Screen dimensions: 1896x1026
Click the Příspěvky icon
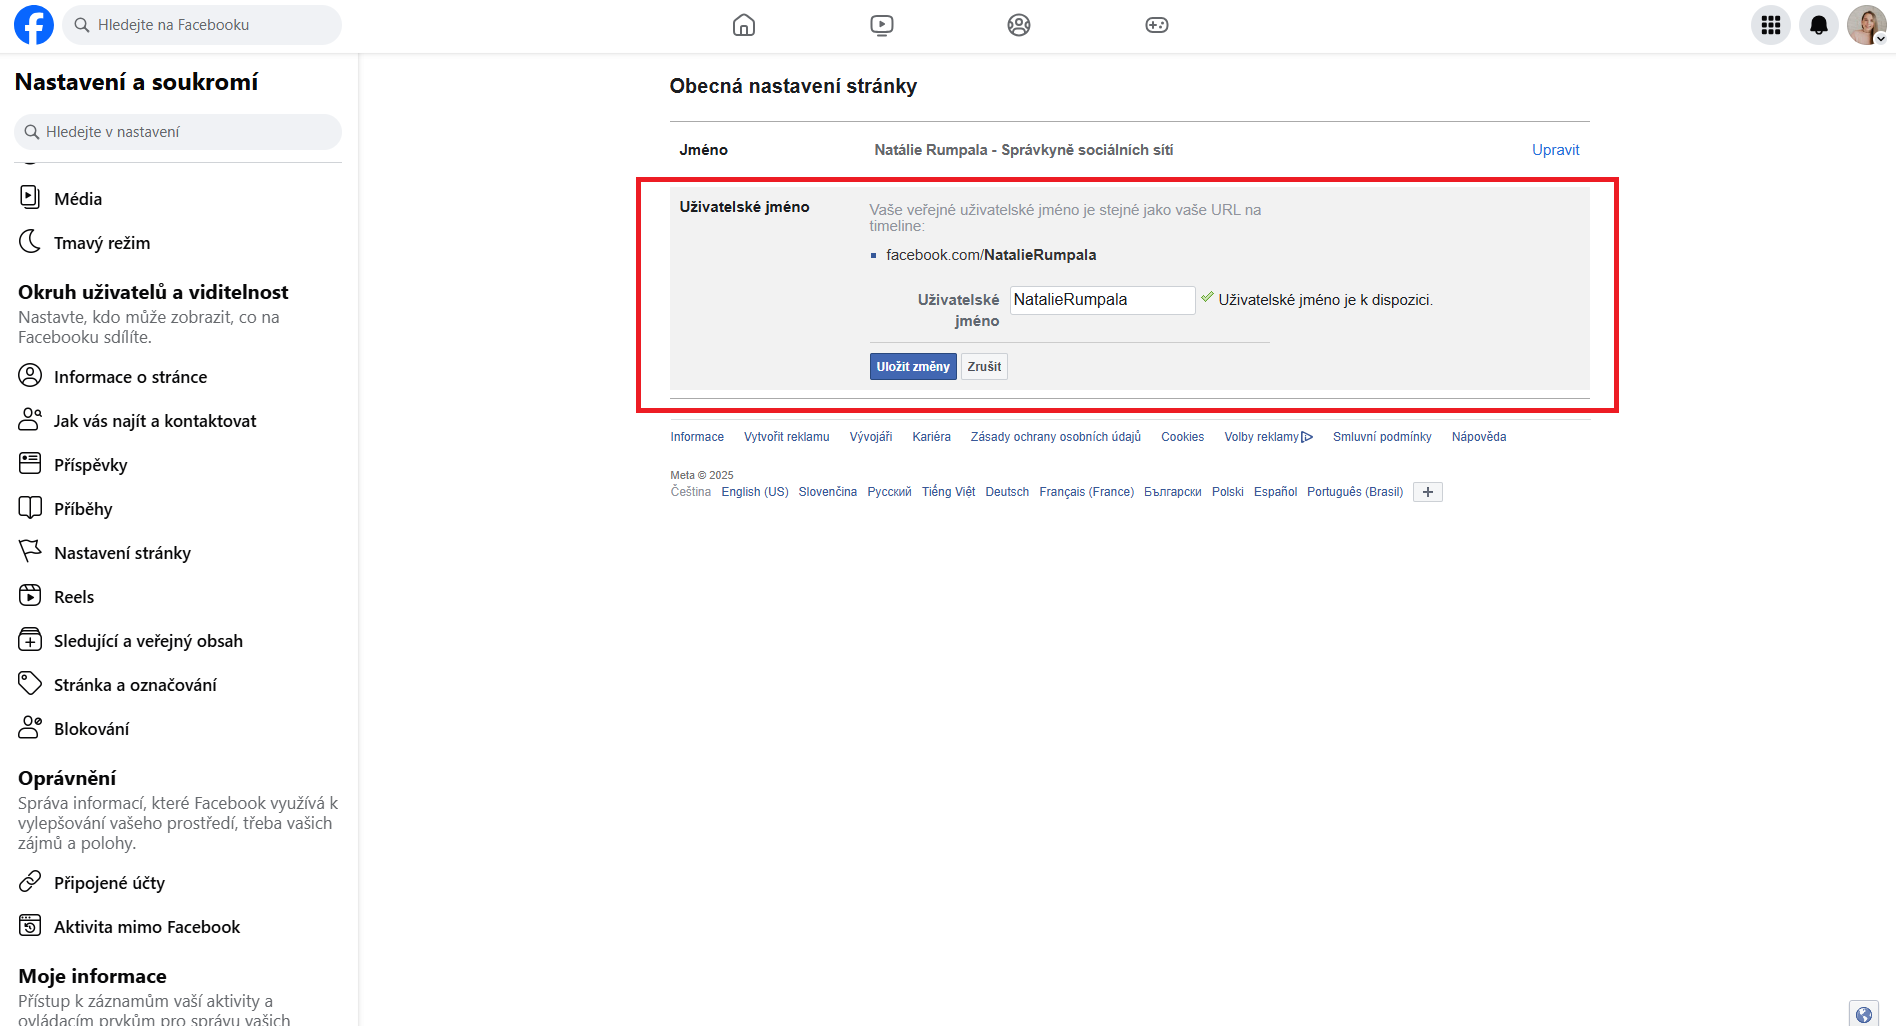click(30, 463)
